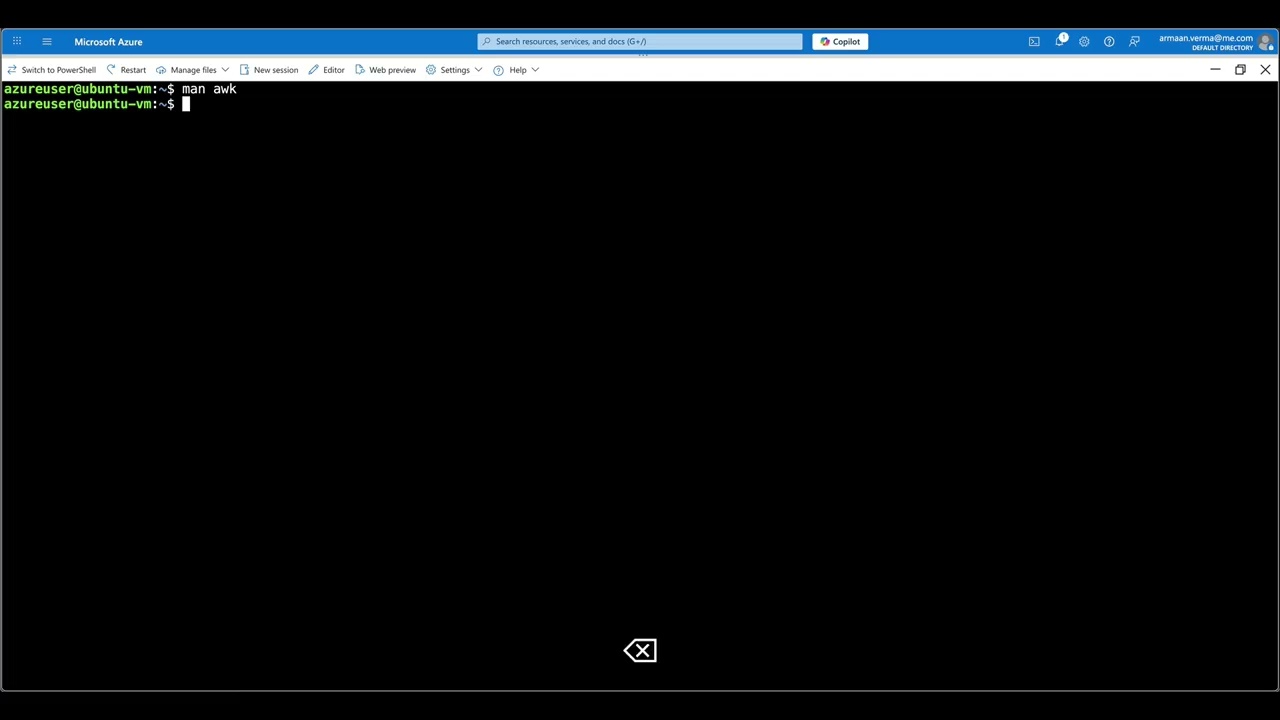
Task: Open the feedback icon in header
Action: click(x=1134, y=41)
